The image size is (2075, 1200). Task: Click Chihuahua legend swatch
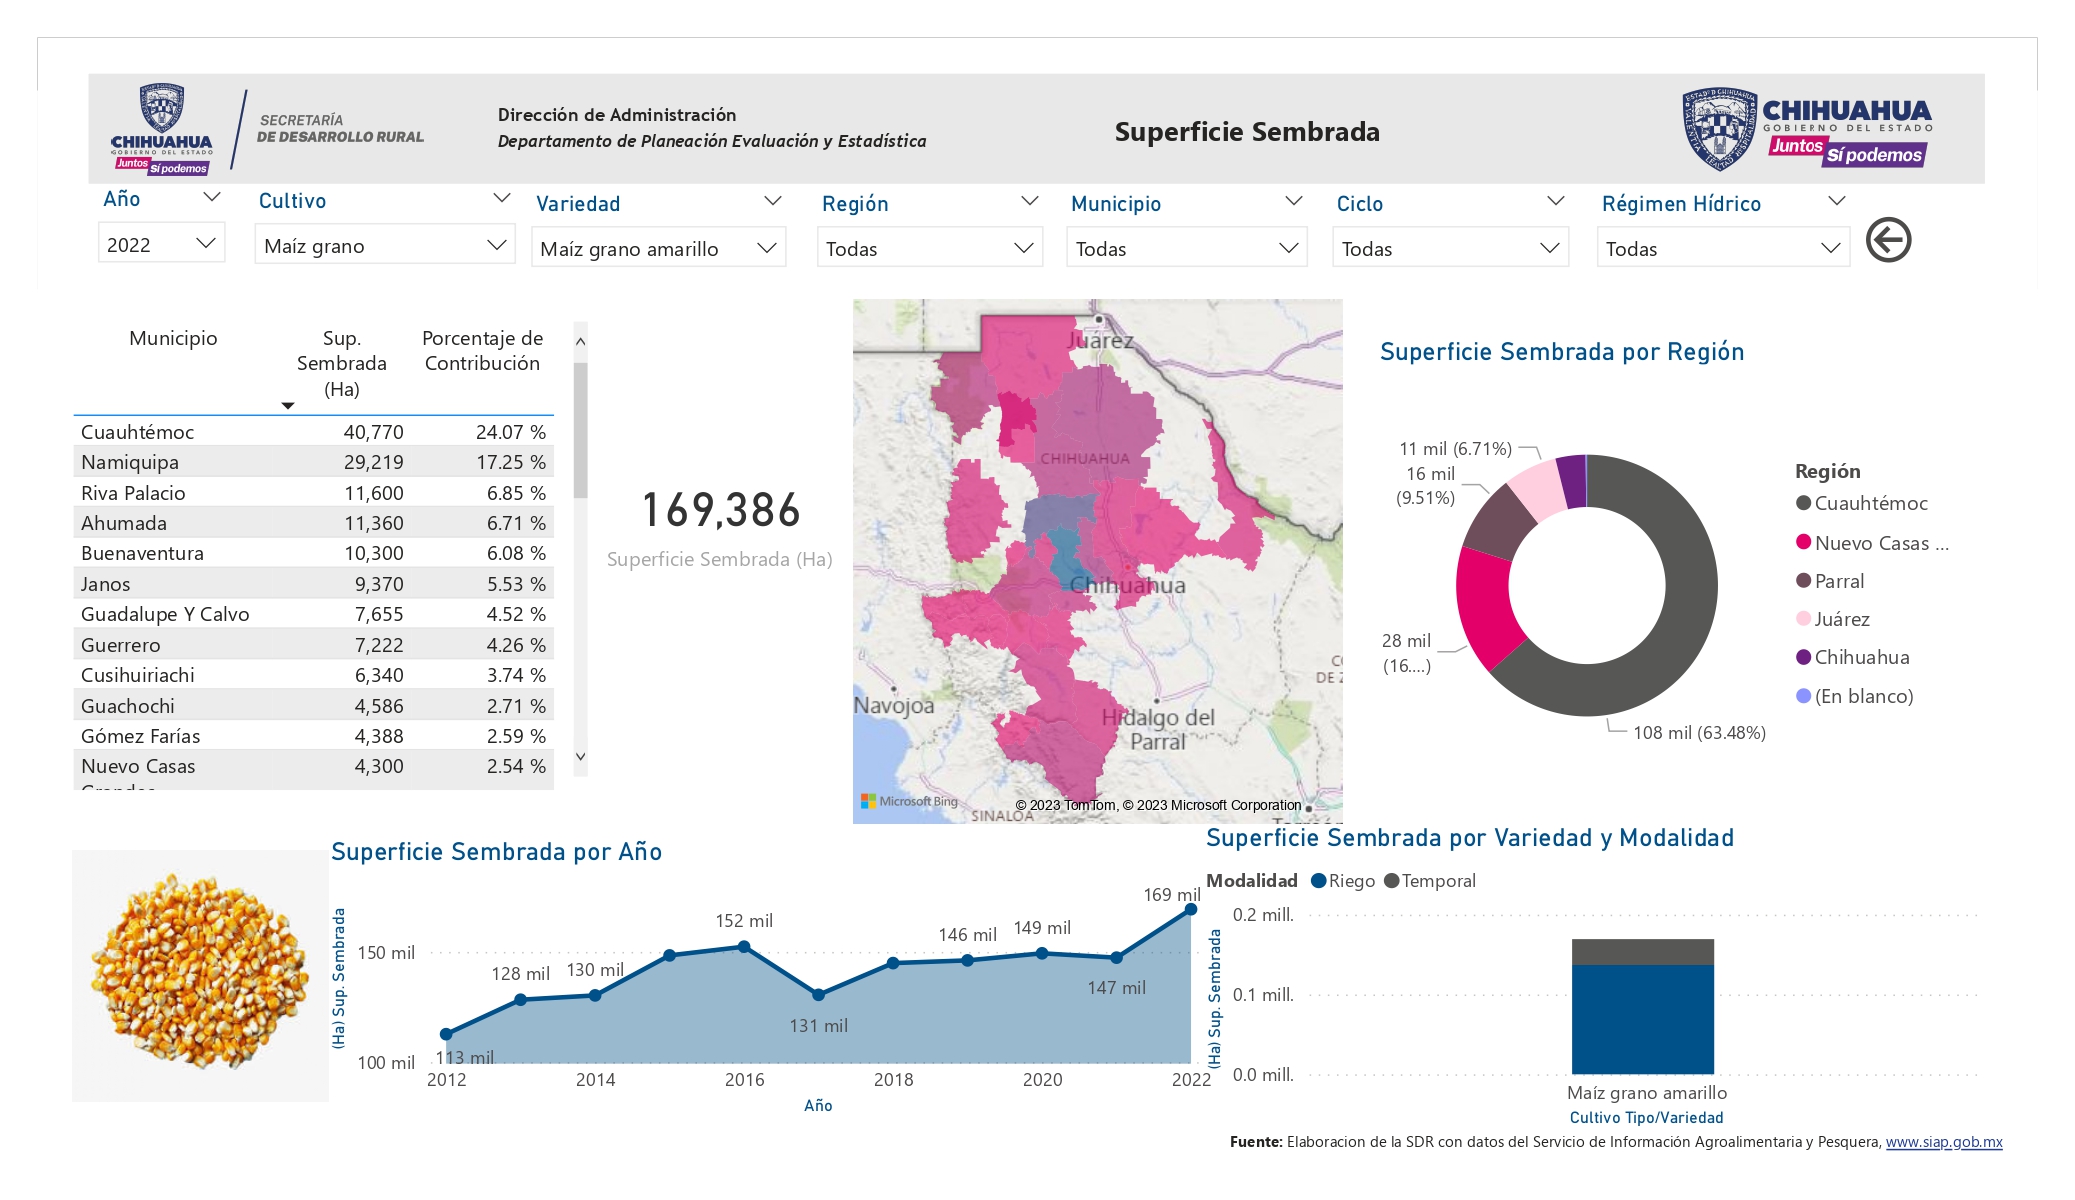(x=1803, y=657)
